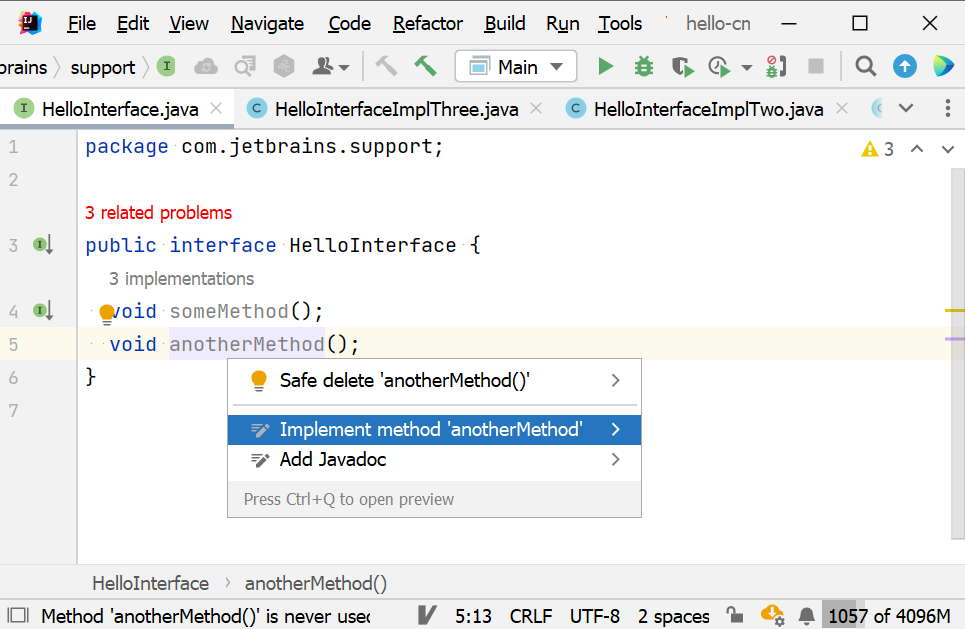Switch to HelloInterfaceImplThree.java tab
Screen dimensions: 965x629
coord(396,110)
